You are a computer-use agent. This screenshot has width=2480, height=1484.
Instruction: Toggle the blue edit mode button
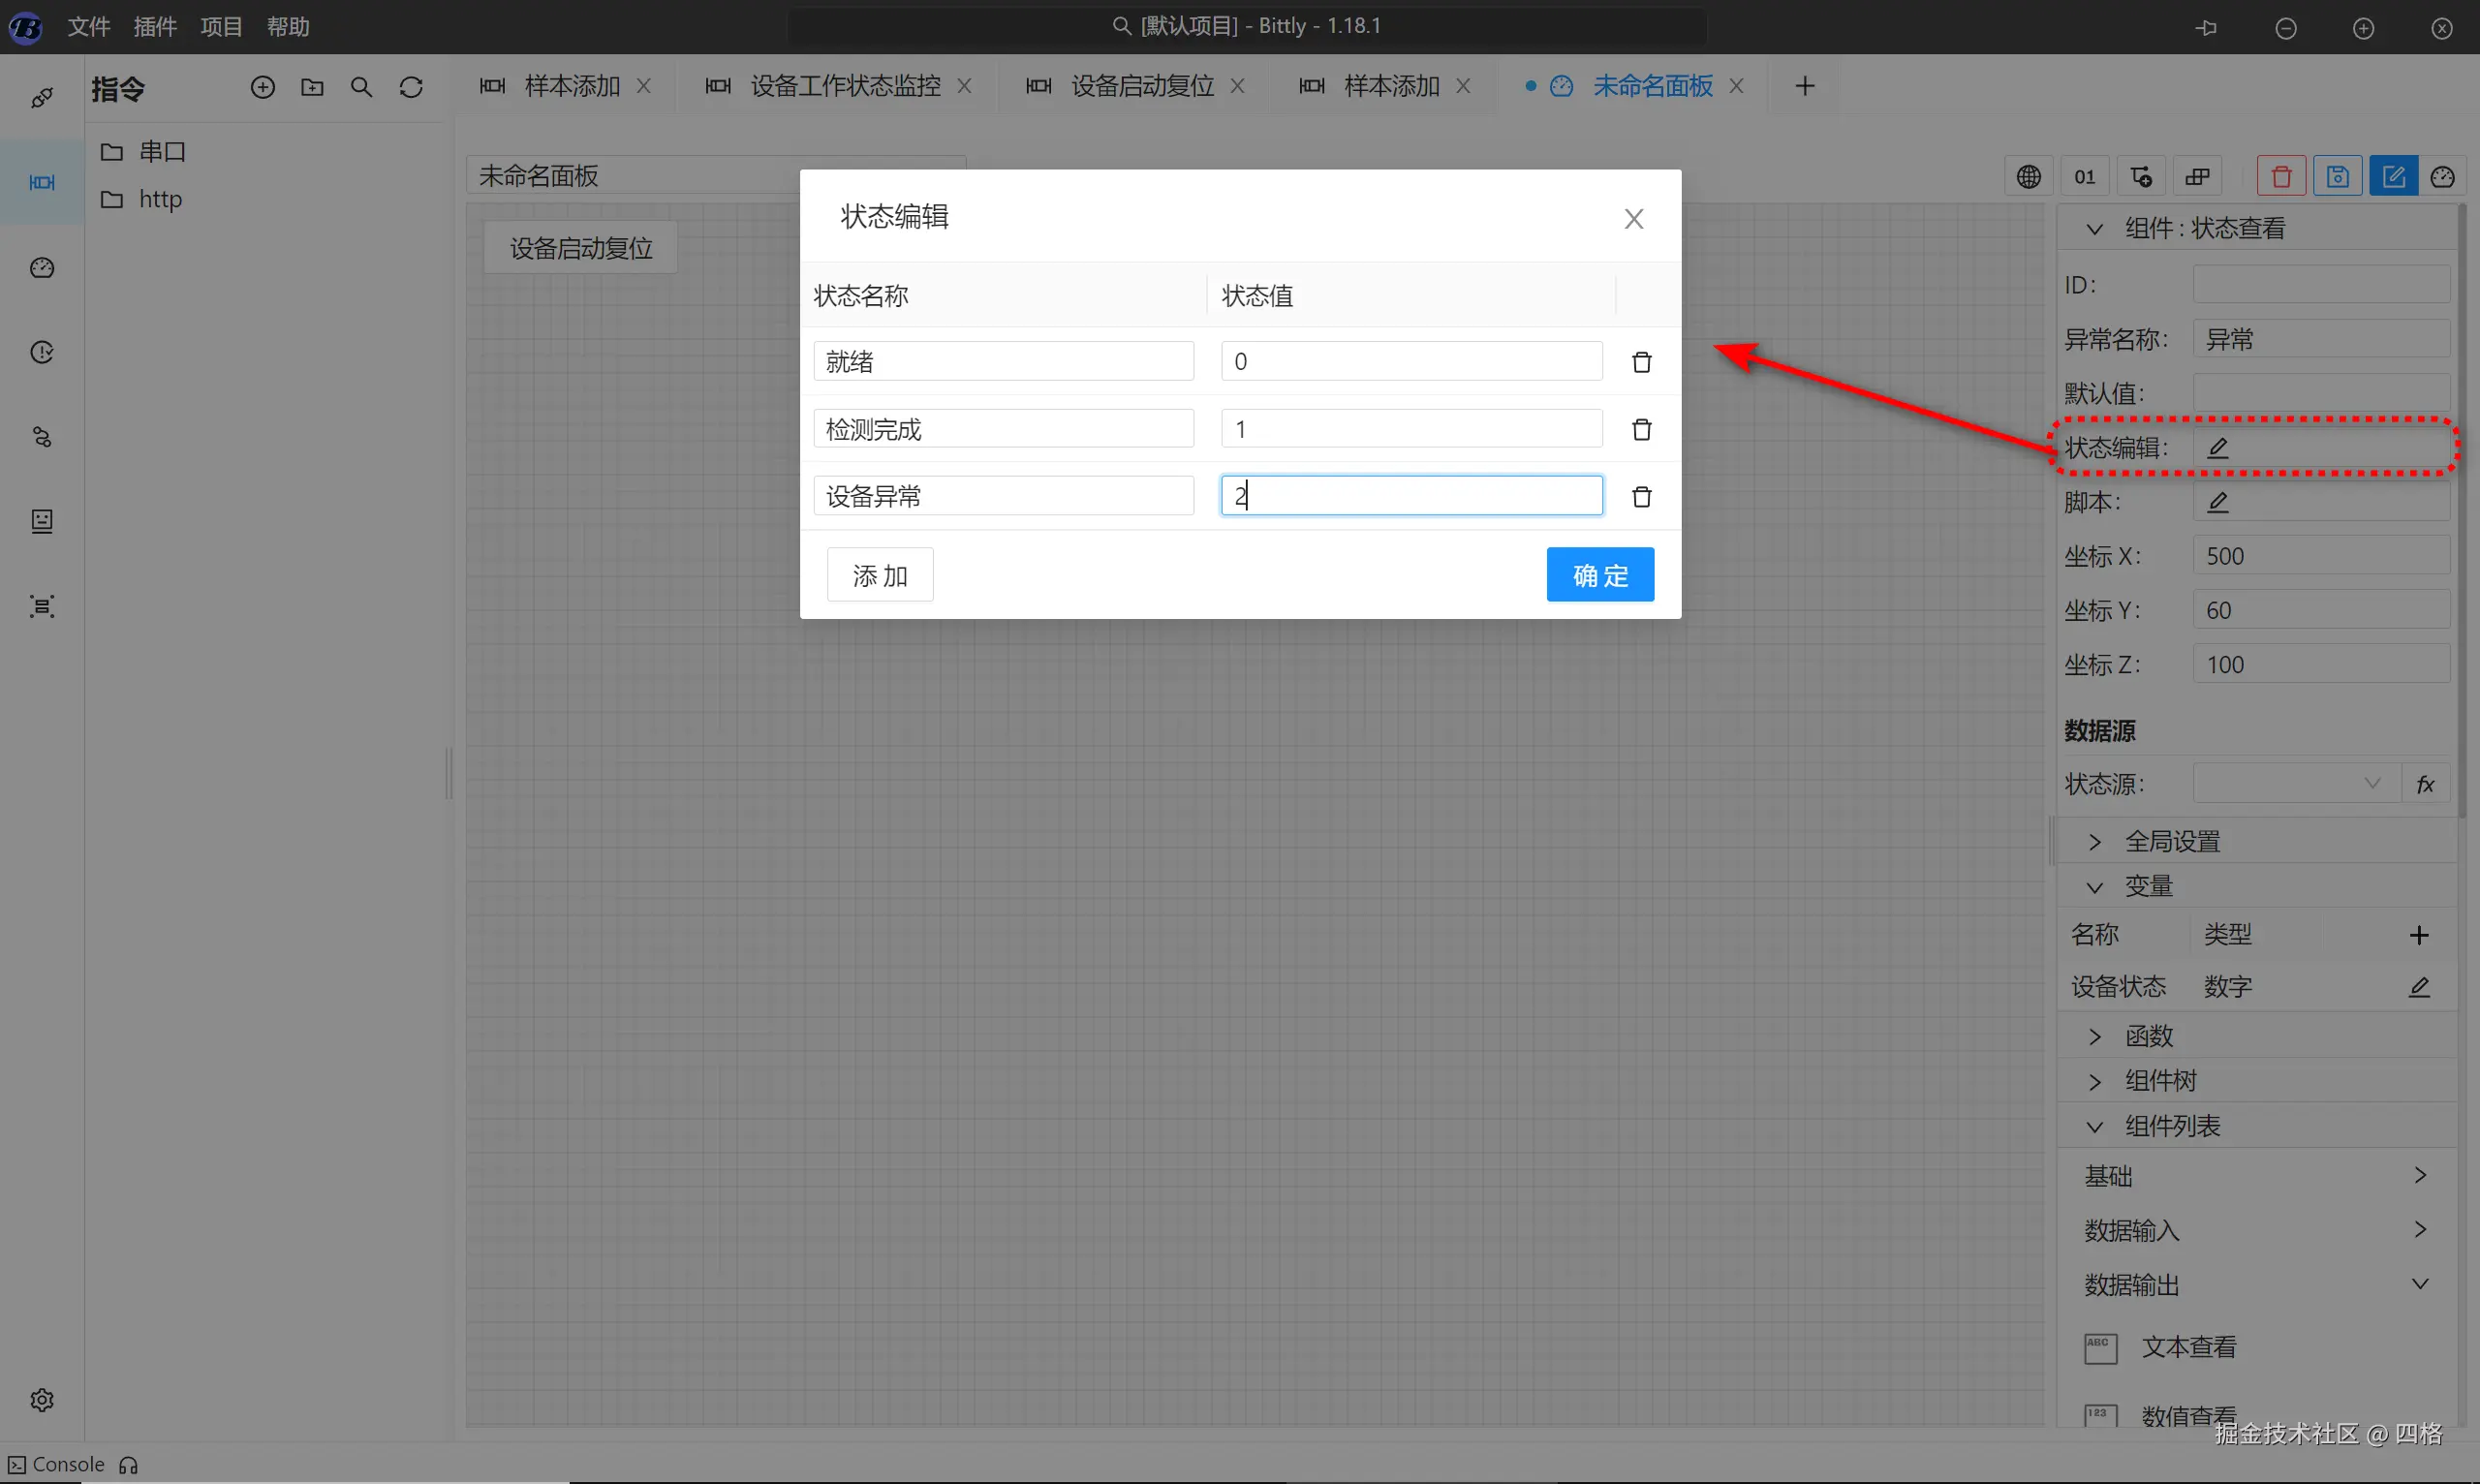pyautogui.click(x=2393, y=177)
